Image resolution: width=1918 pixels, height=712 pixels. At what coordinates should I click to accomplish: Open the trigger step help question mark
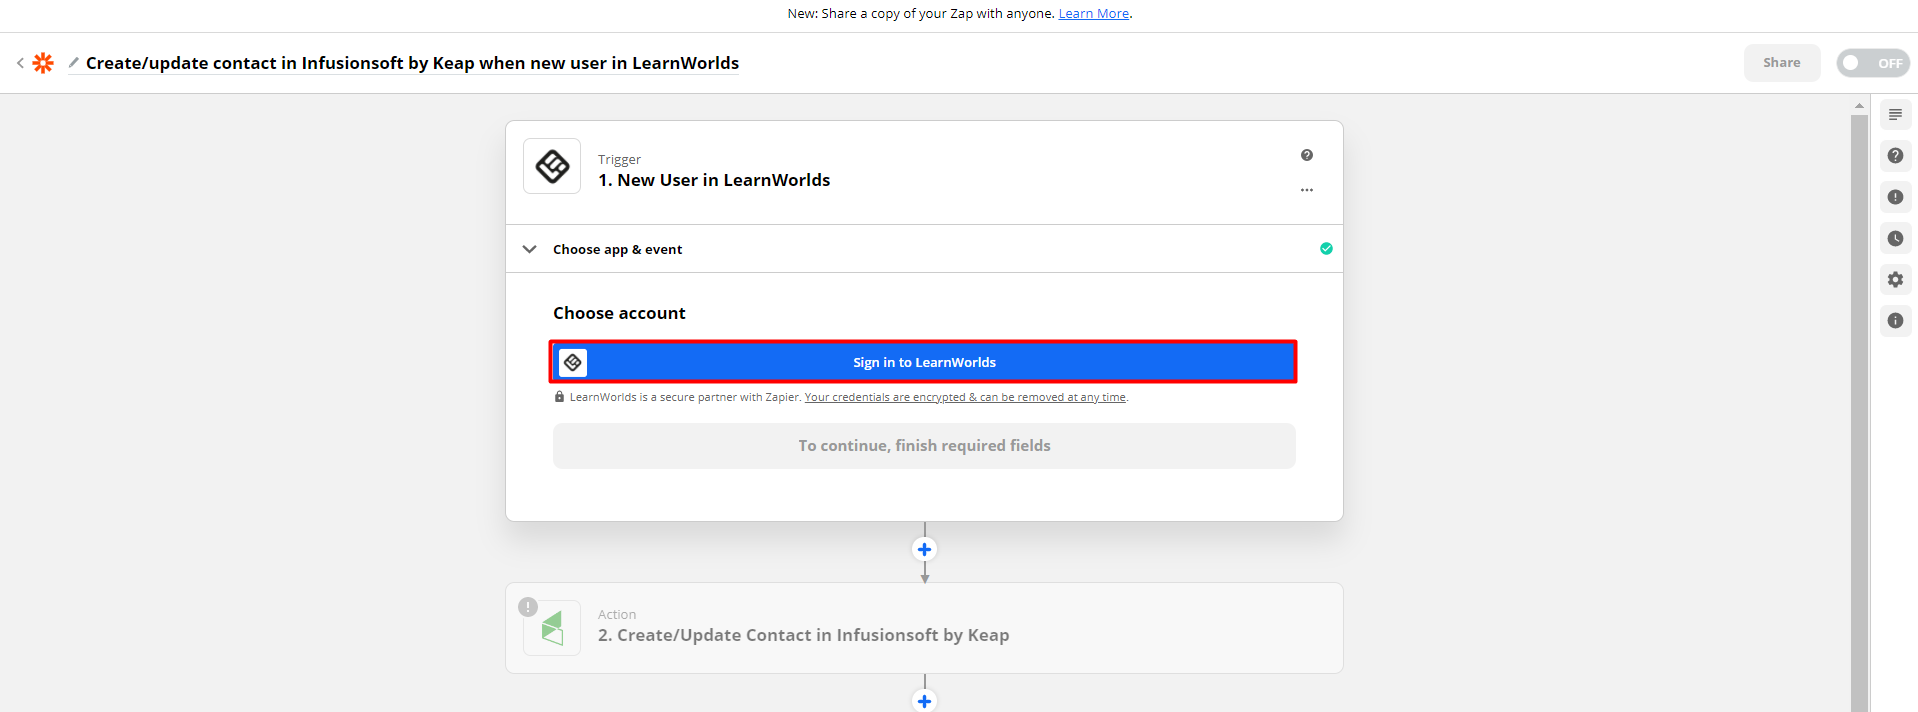pyautogui.click(x=1307, y=155)
